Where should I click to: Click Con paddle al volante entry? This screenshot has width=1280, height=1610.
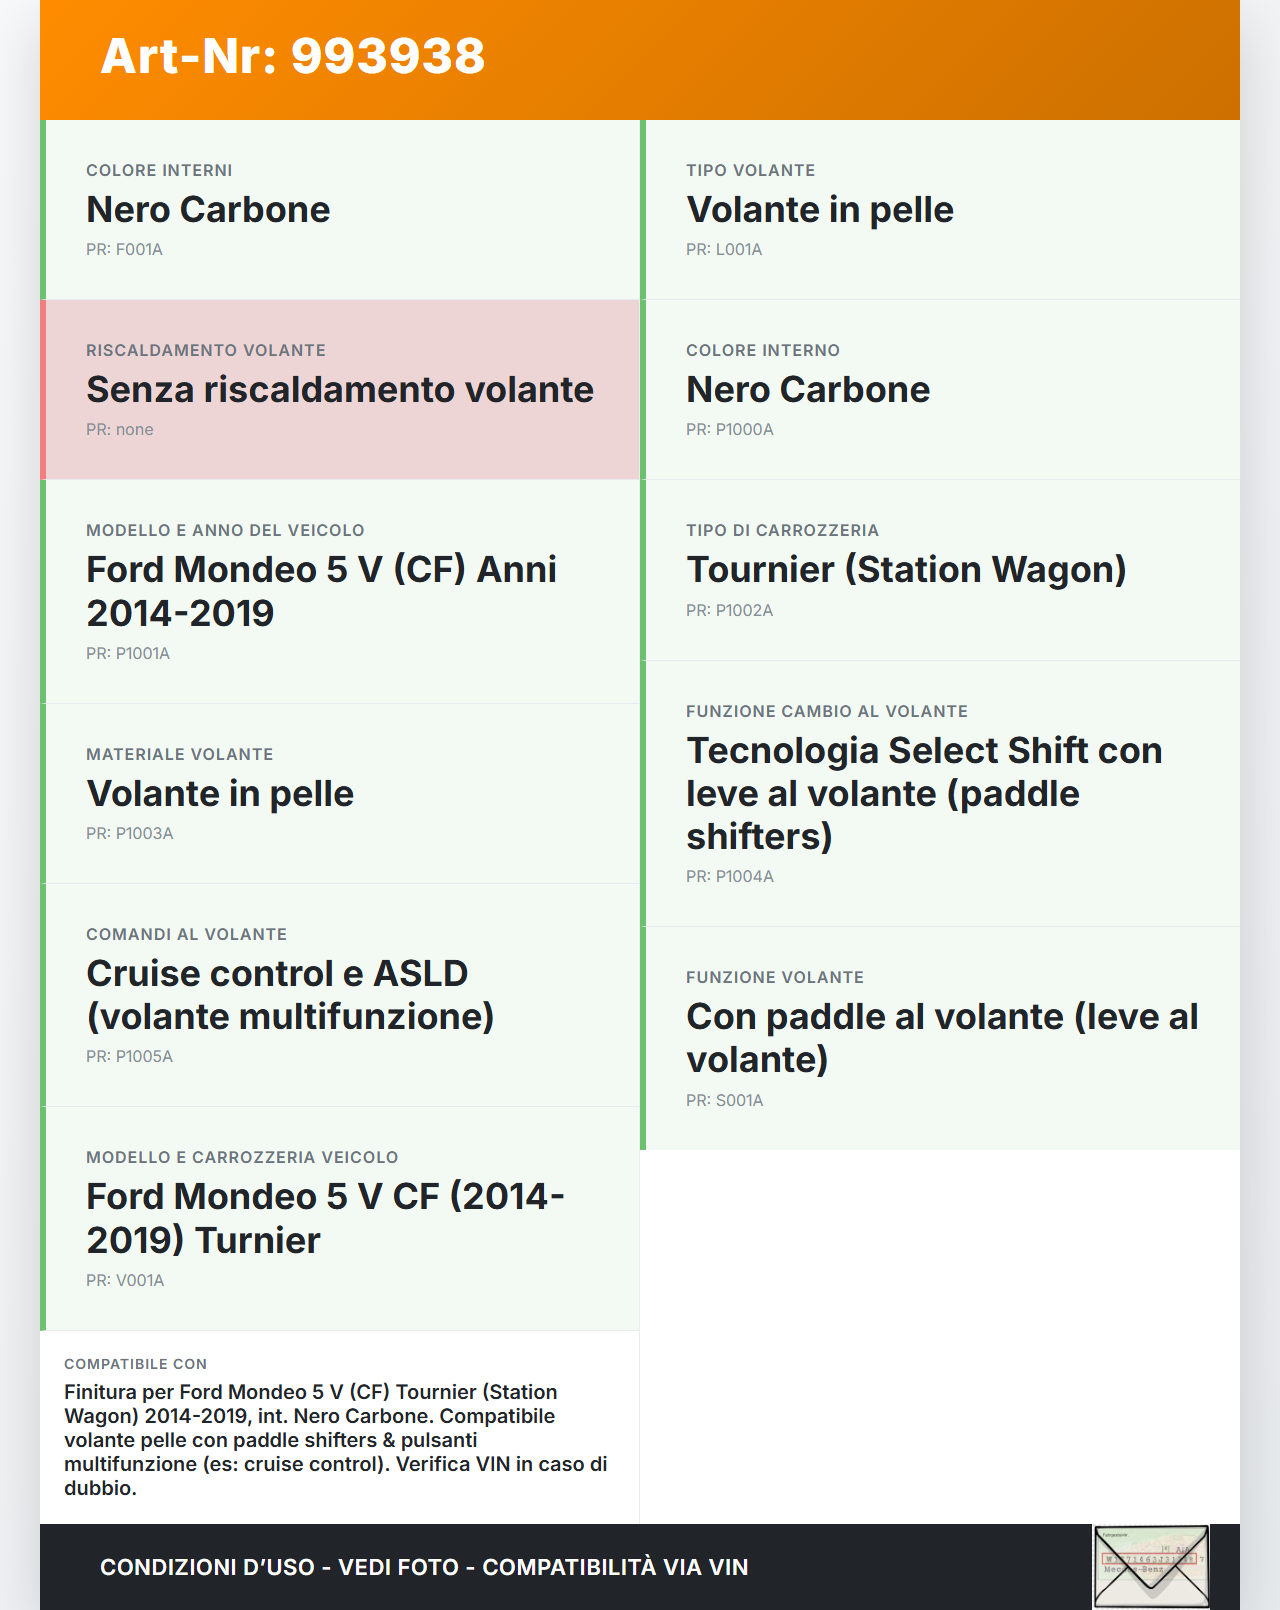click(941, 1038)
